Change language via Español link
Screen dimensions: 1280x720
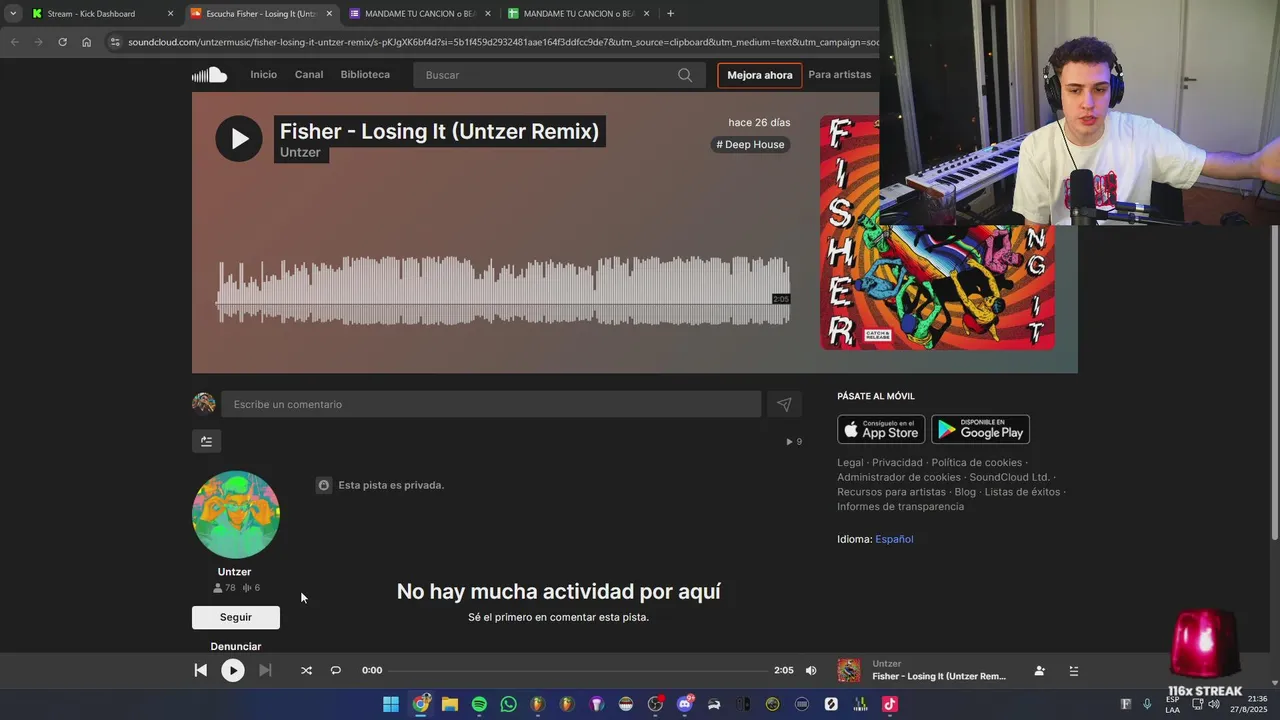[x=894, y=539]
